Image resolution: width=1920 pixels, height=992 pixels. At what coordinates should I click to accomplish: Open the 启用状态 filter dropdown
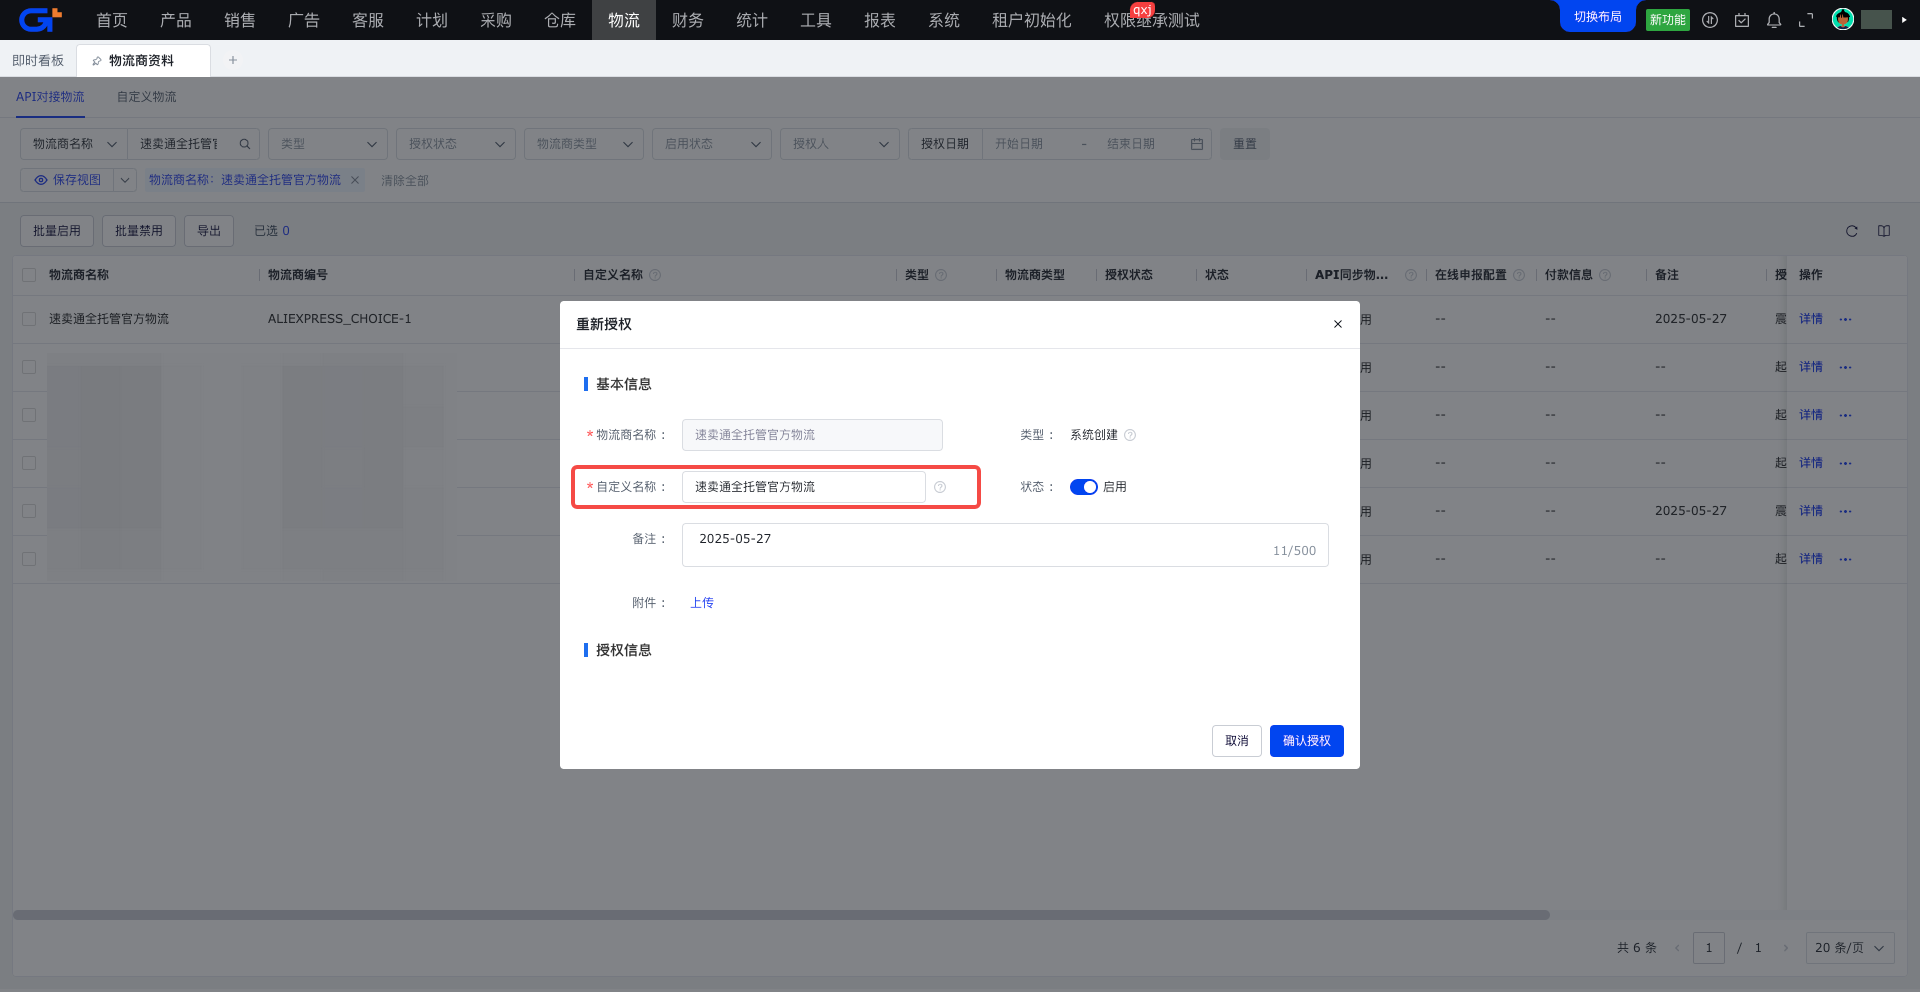pyautogui.click(x=712, y=144)
